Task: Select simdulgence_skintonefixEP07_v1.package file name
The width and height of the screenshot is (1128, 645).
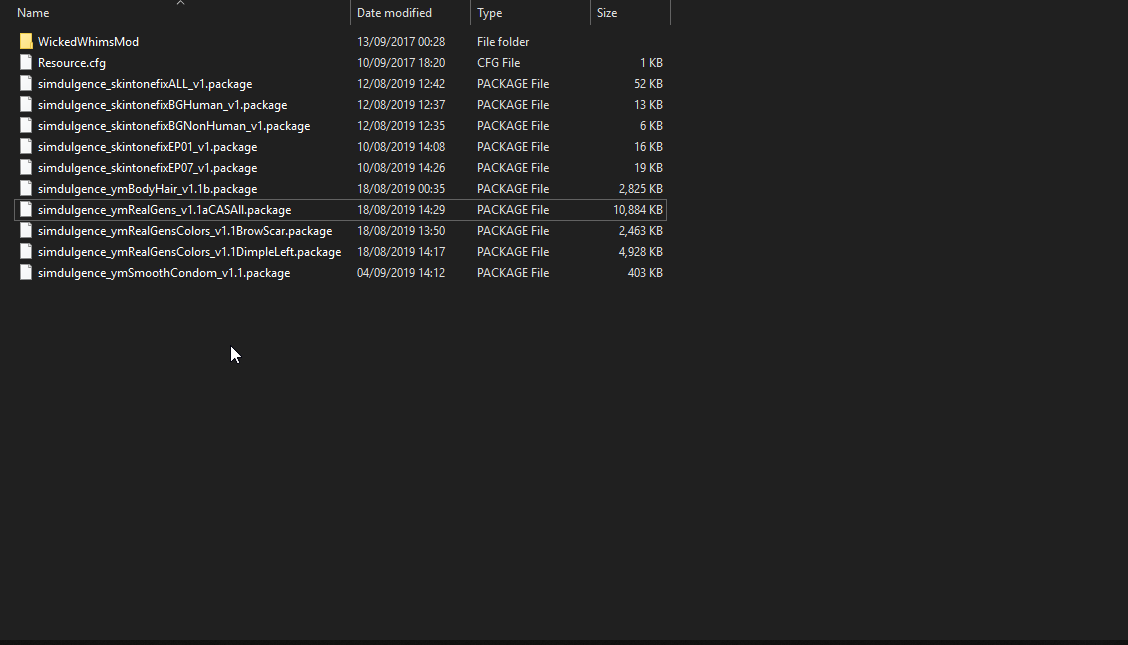Action: (147, 168)
